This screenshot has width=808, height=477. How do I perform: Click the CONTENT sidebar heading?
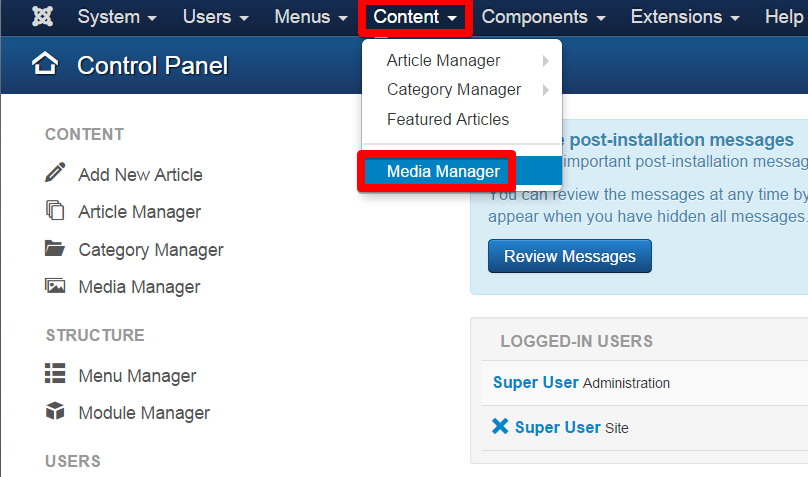coord(85,134)
